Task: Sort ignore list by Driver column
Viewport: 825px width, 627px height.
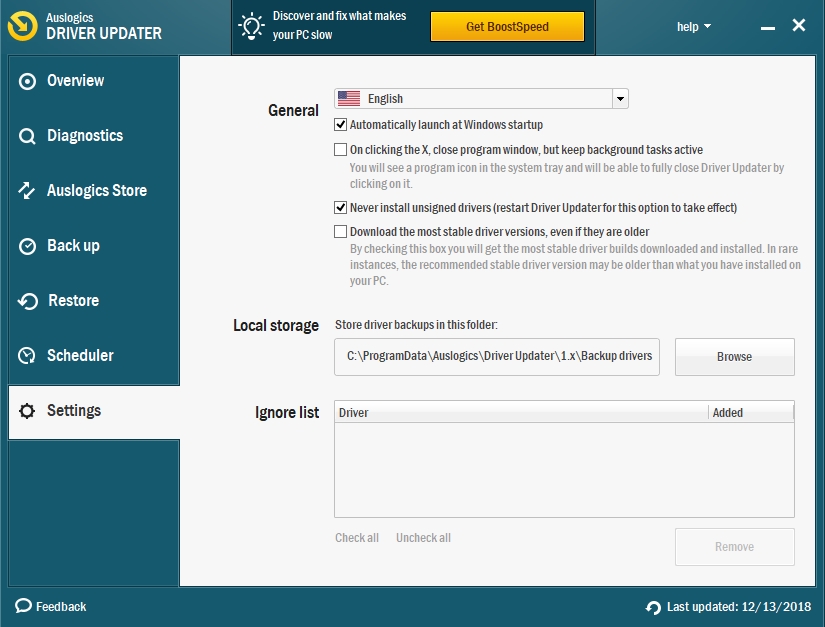Action: (520, 412)
